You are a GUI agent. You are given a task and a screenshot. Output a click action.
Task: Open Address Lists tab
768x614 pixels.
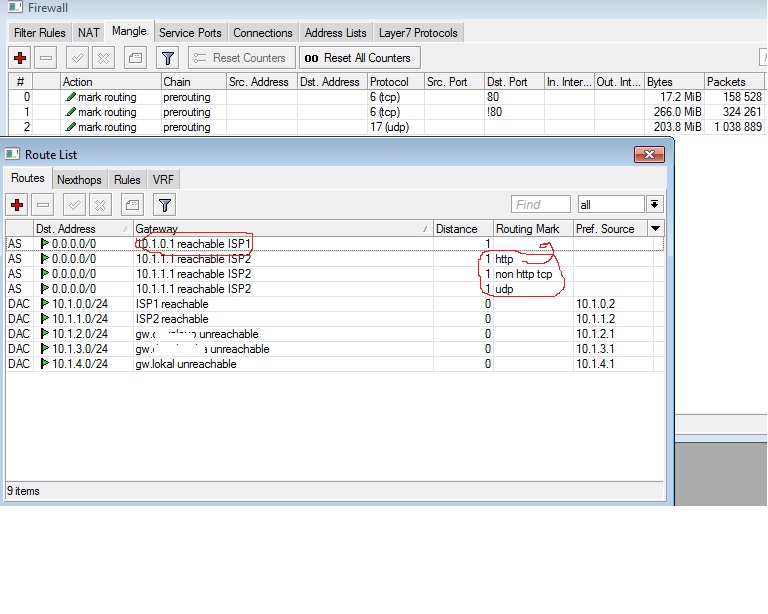[336, 33]
